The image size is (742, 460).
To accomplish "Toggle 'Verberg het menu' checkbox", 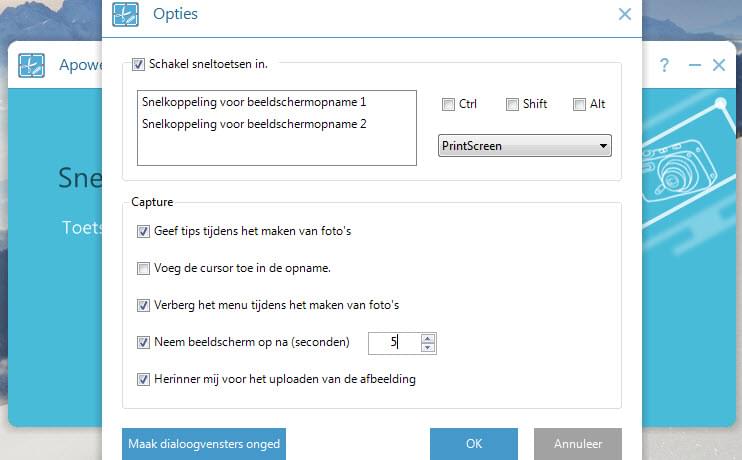I will coord(143,305).
